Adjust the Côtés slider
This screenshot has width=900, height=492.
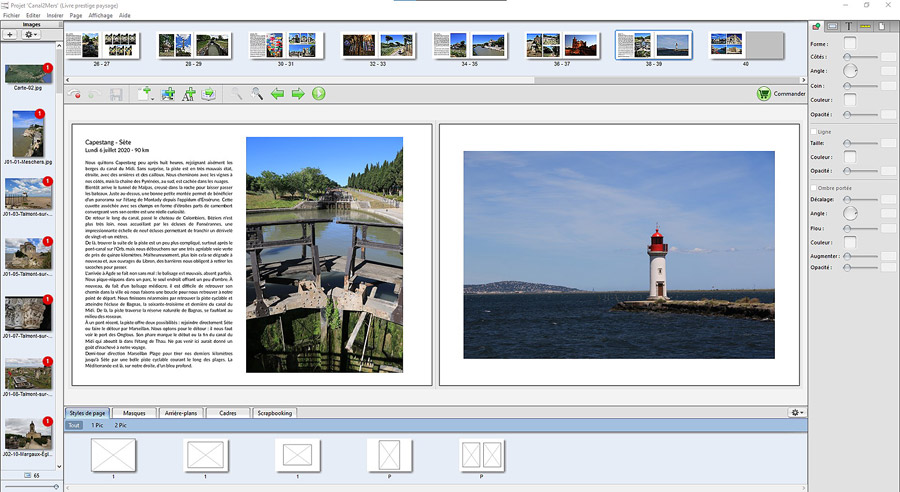[x=860, y=57]
